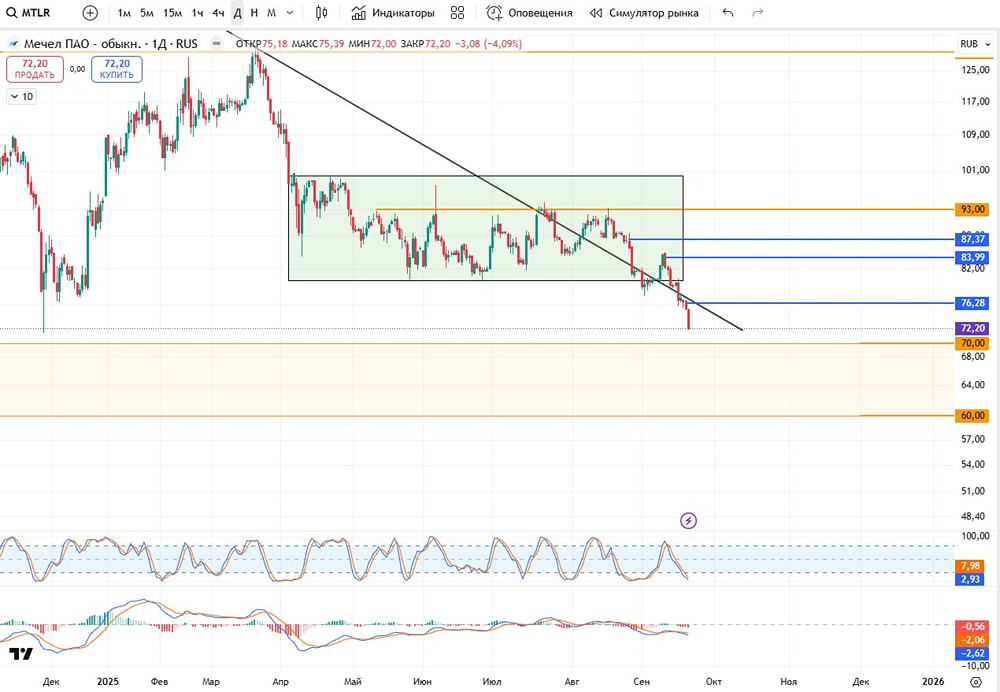This screenshot has height=692, width=1000.
Task: Click 2026 on time axis
Action: [x=934, y=682]
